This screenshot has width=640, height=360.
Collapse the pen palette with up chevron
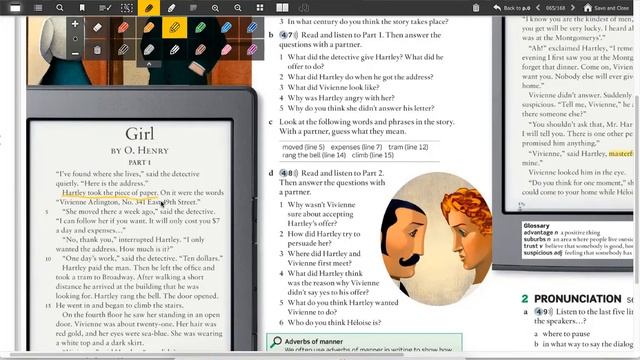[x=149, y=64]
